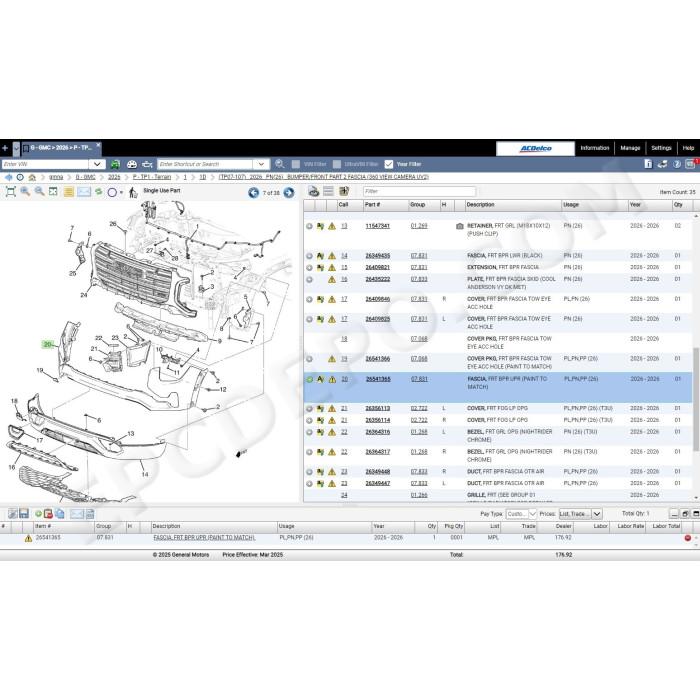The width and height of the screenshot is (700, 700).
Task: Open the notifications icon with red badge
Action: pyautogui.click(x=691, y=164)
